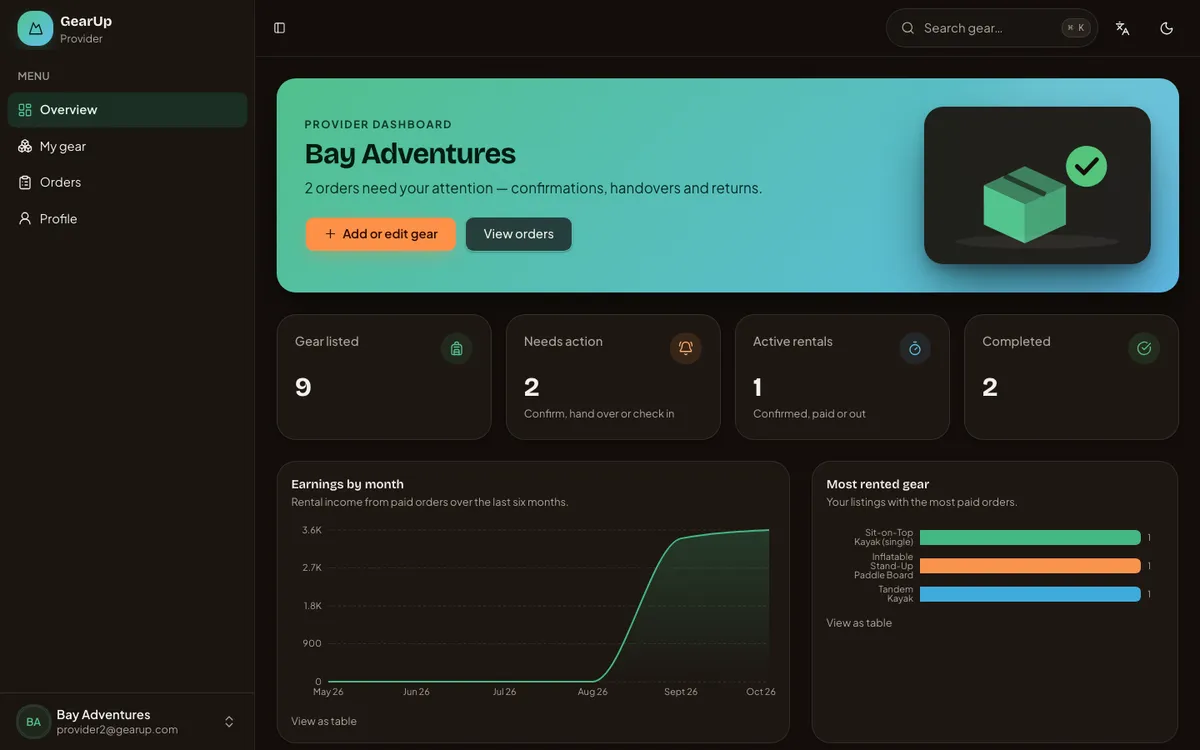The image size is (1200, 750).
Task: Open Profile in the sidebar menu
Action: coord(127,218)
